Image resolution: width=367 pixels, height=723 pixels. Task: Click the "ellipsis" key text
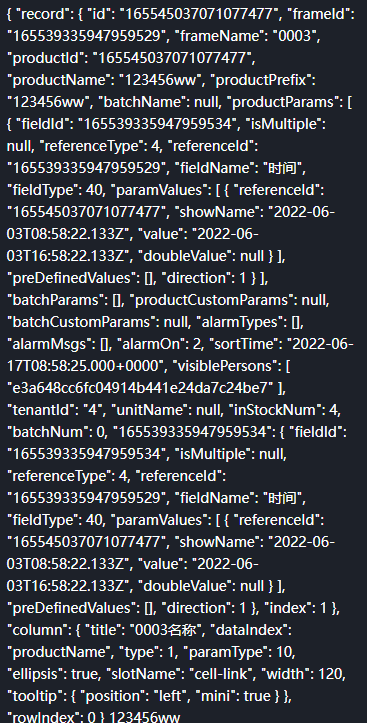[37, 674]
